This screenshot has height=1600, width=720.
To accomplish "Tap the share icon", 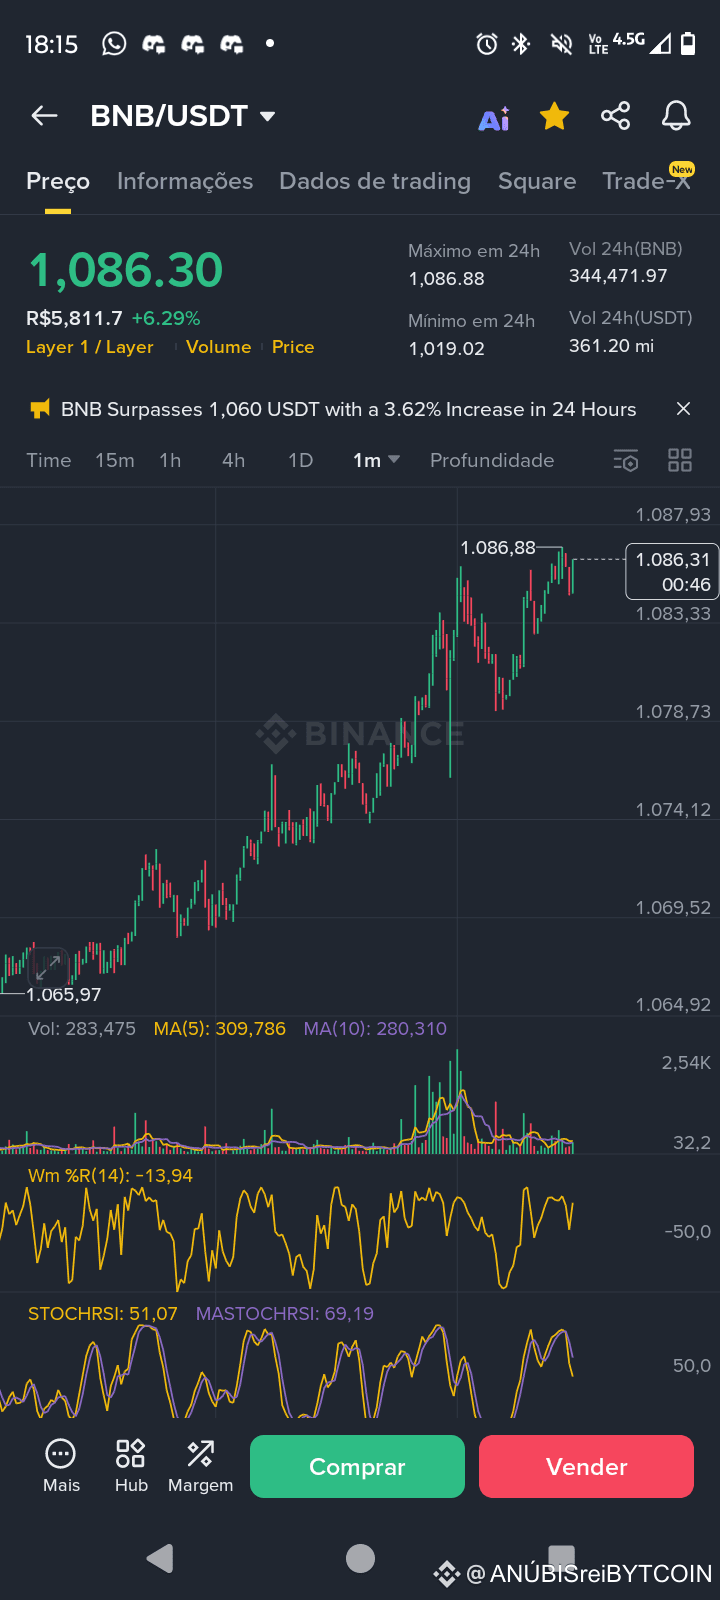I will point(615,116).
